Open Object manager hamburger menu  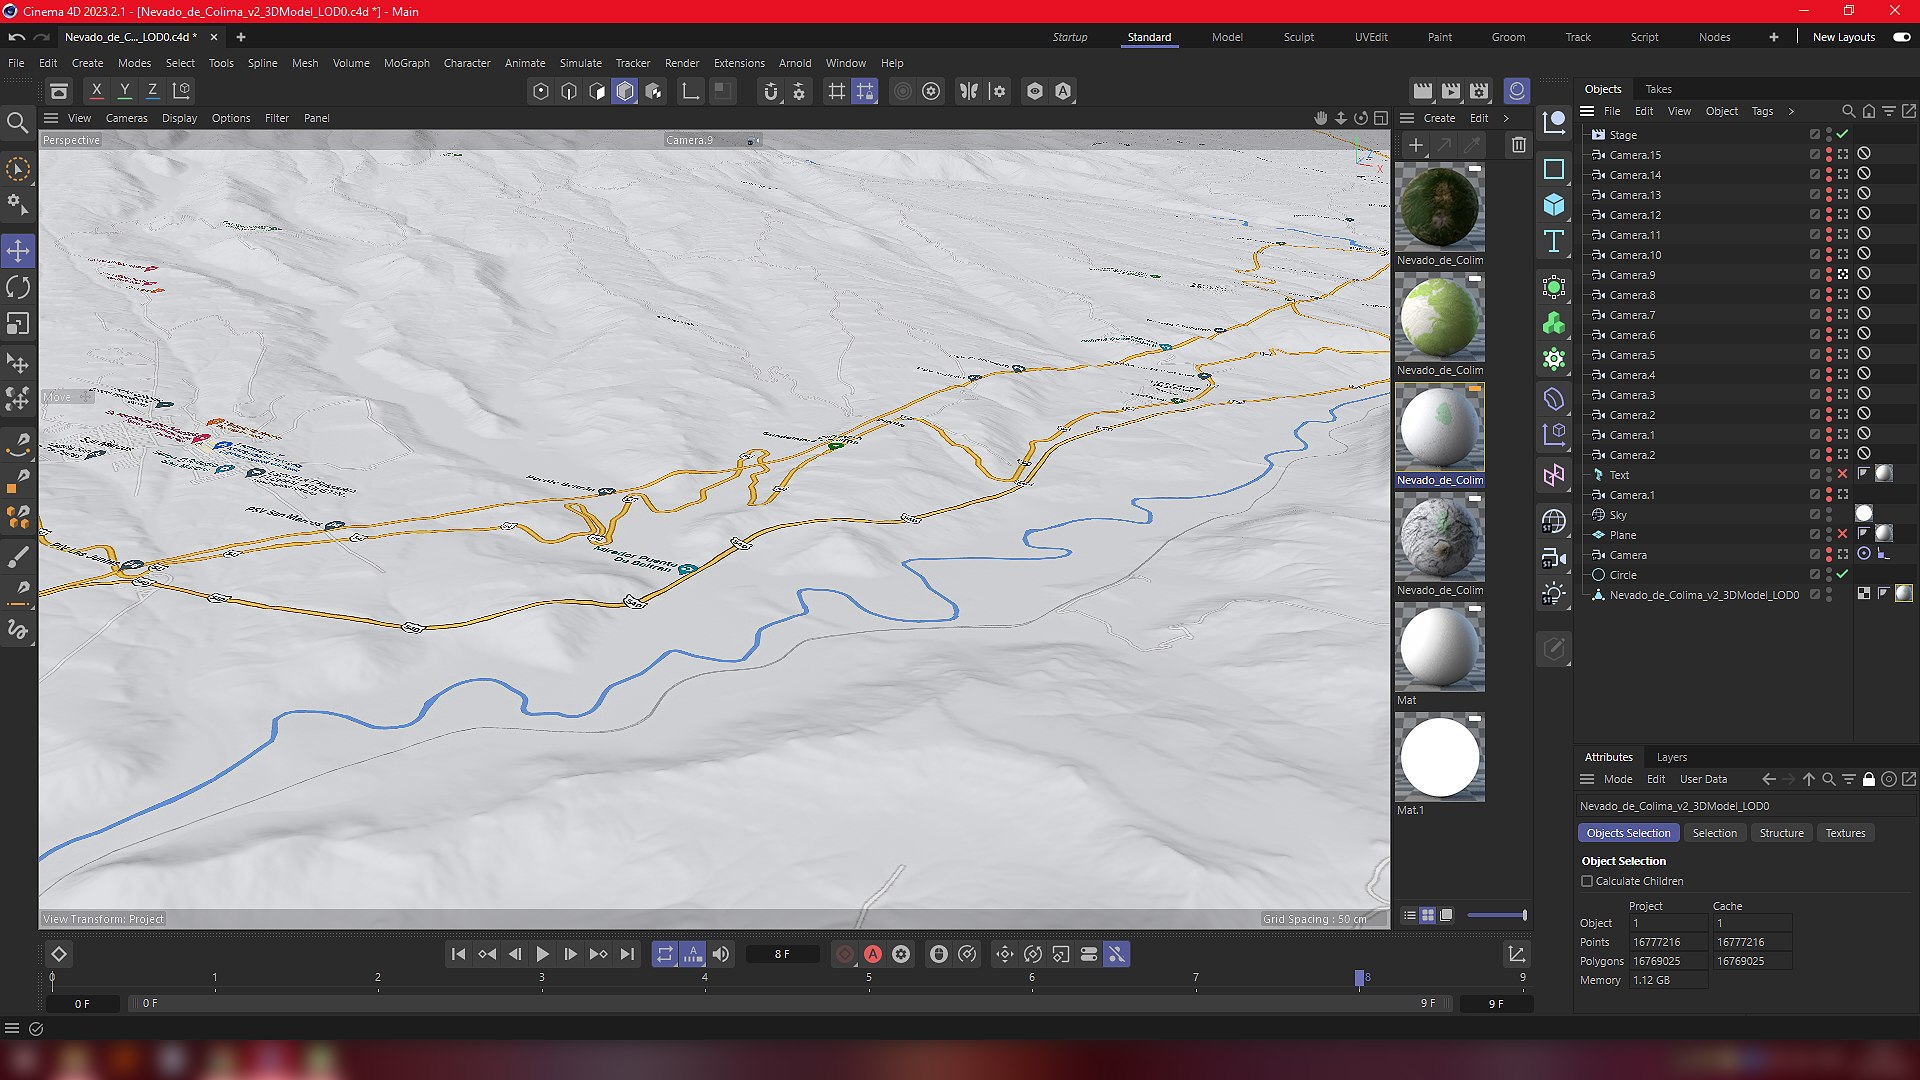[1587, 111]
